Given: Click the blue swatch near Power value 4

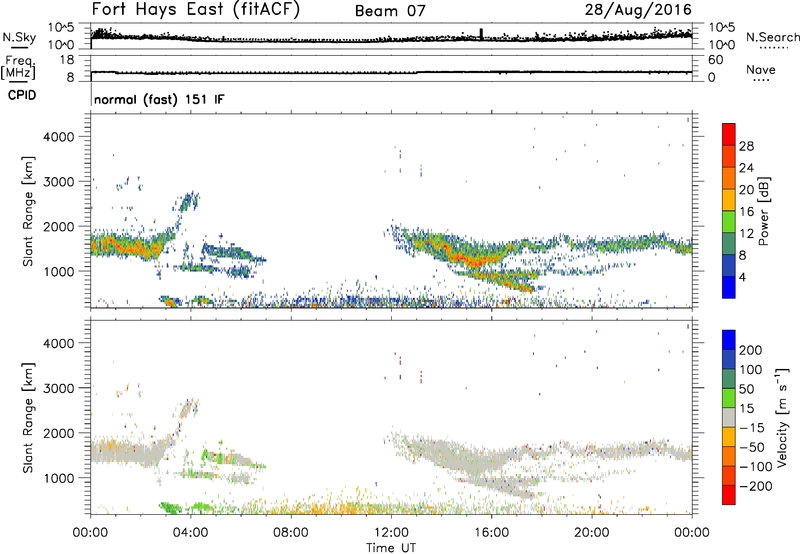Looking at the screenshot, I should tap(729, 286).
